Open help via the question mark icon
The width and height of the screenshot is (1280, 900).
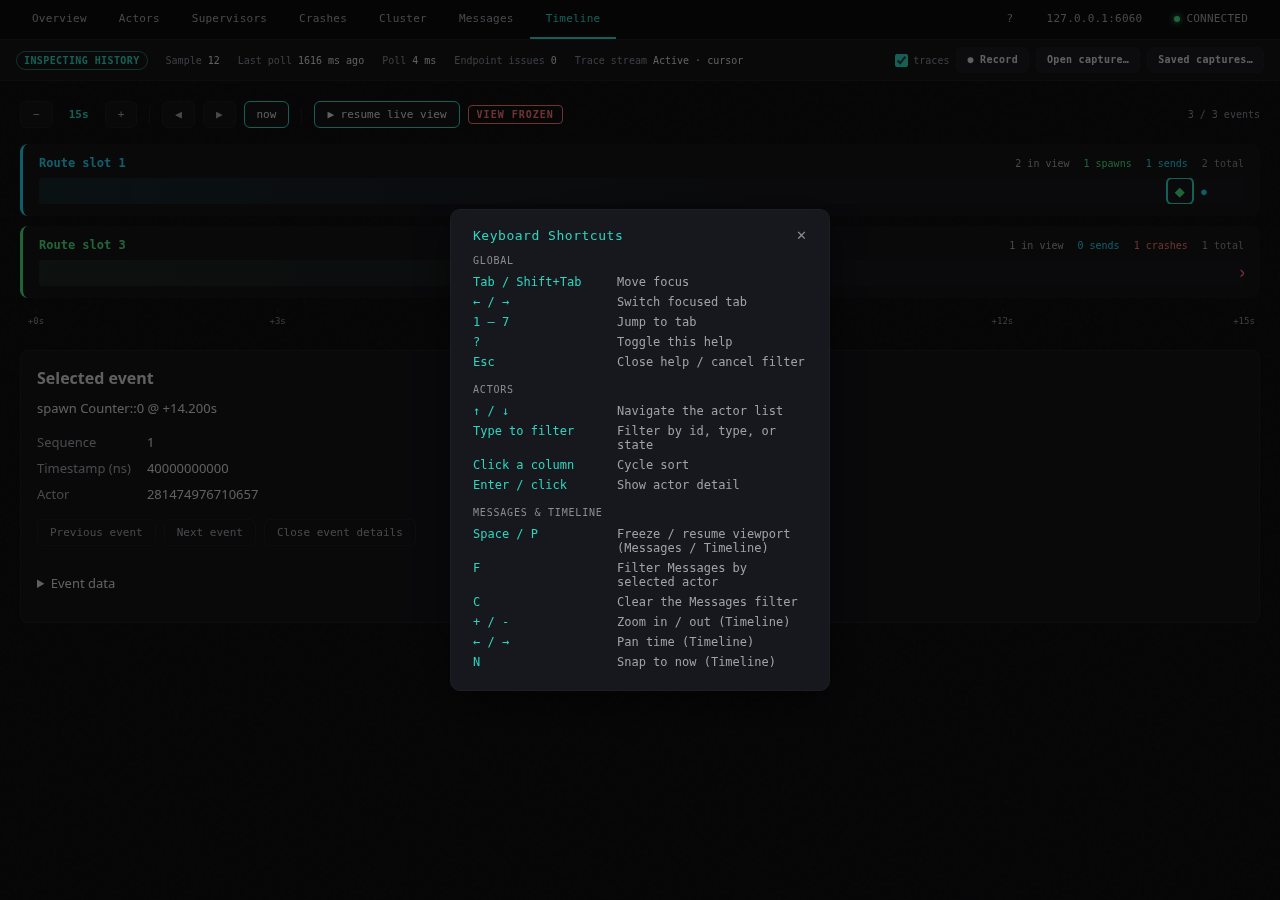coord(1009,18)
